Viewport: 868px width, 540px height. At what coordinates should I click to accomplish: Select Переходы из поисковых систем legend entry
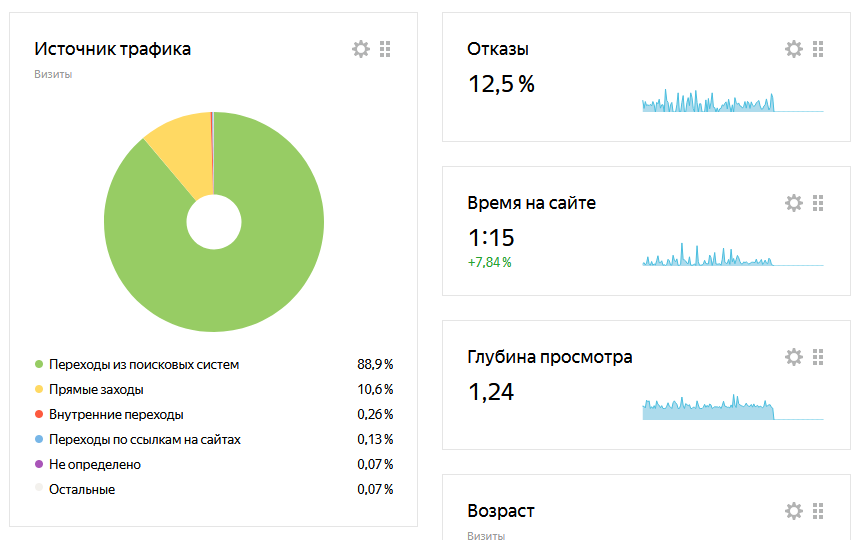point(144,364)
